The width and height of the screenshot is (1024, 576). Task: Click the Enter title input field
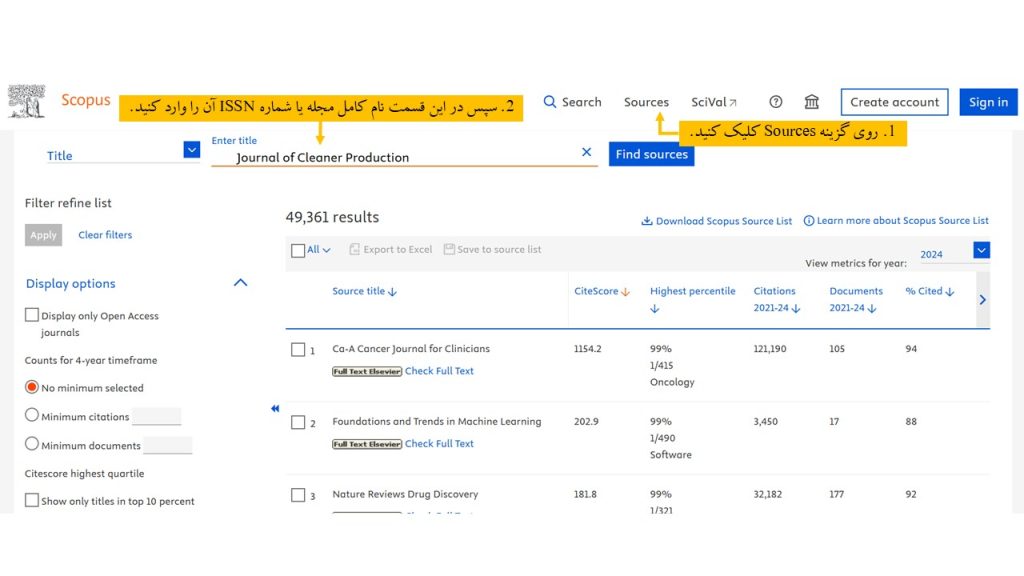pyautogui.click(x=404, y=157)
